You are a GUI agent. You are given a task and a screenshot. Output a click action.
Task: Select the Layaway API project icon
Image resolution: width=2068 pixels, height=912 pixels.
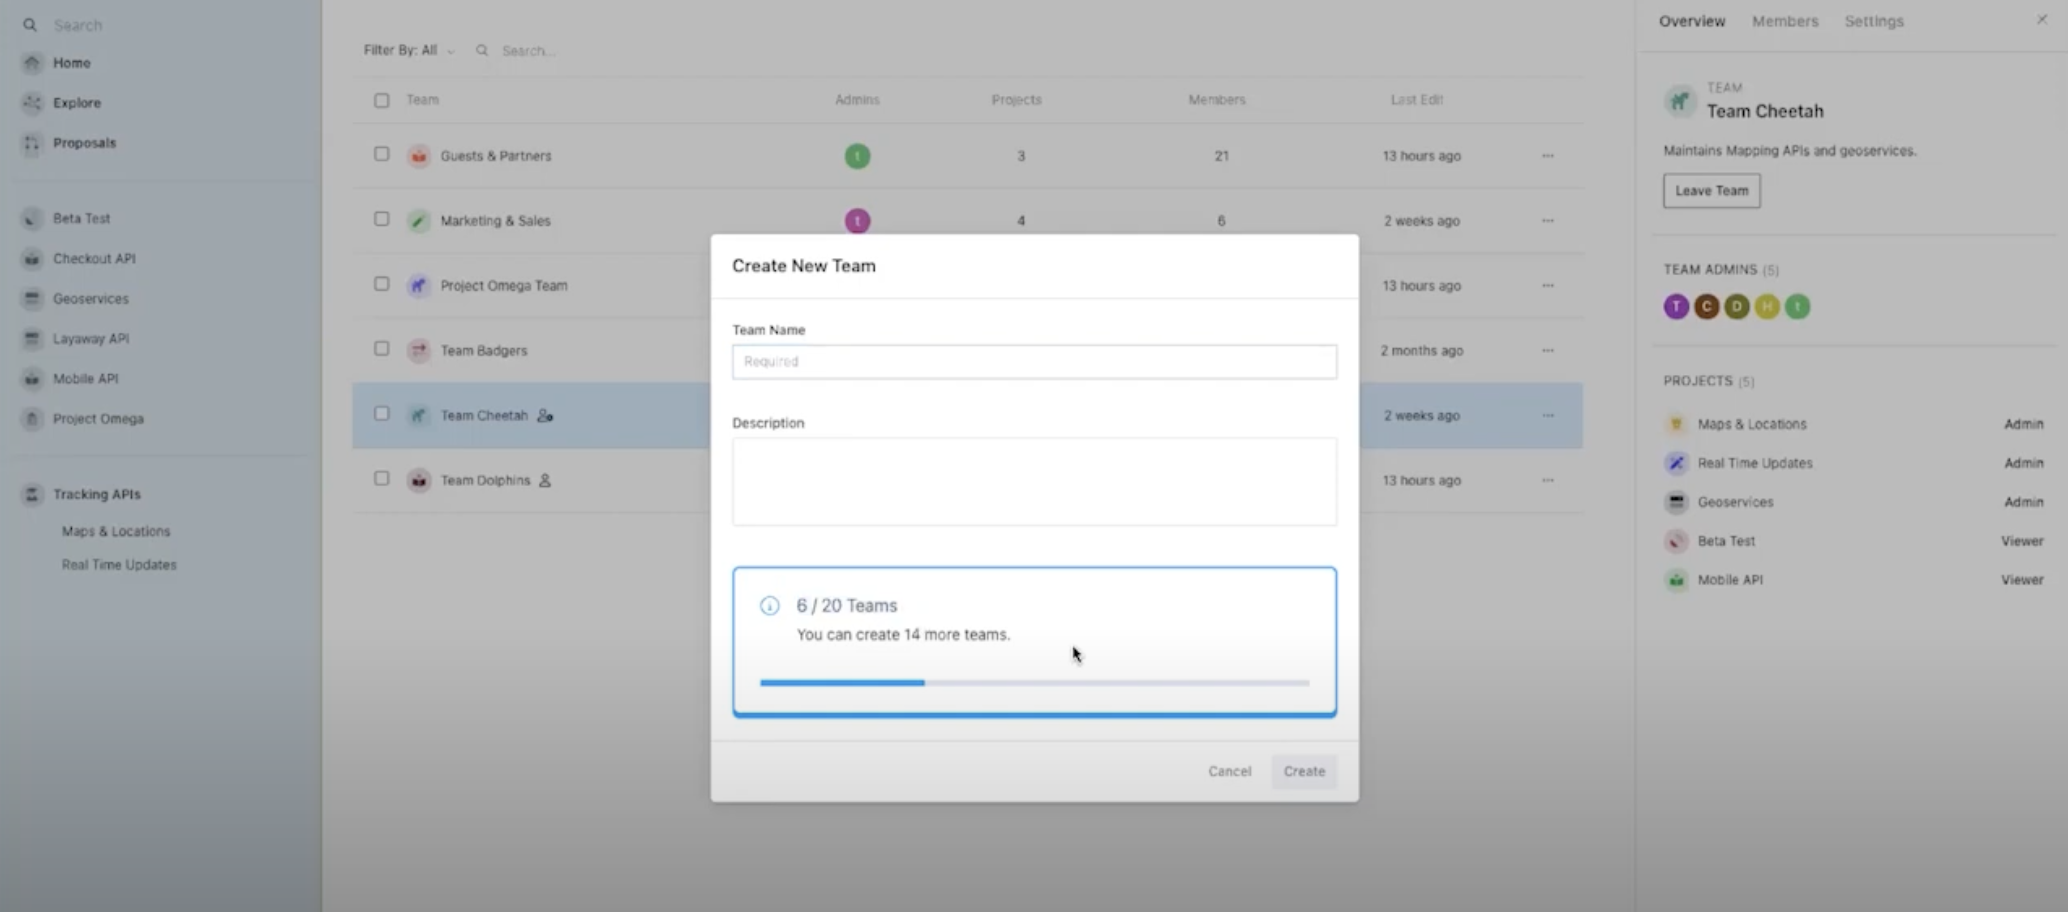tap(32, 338)
